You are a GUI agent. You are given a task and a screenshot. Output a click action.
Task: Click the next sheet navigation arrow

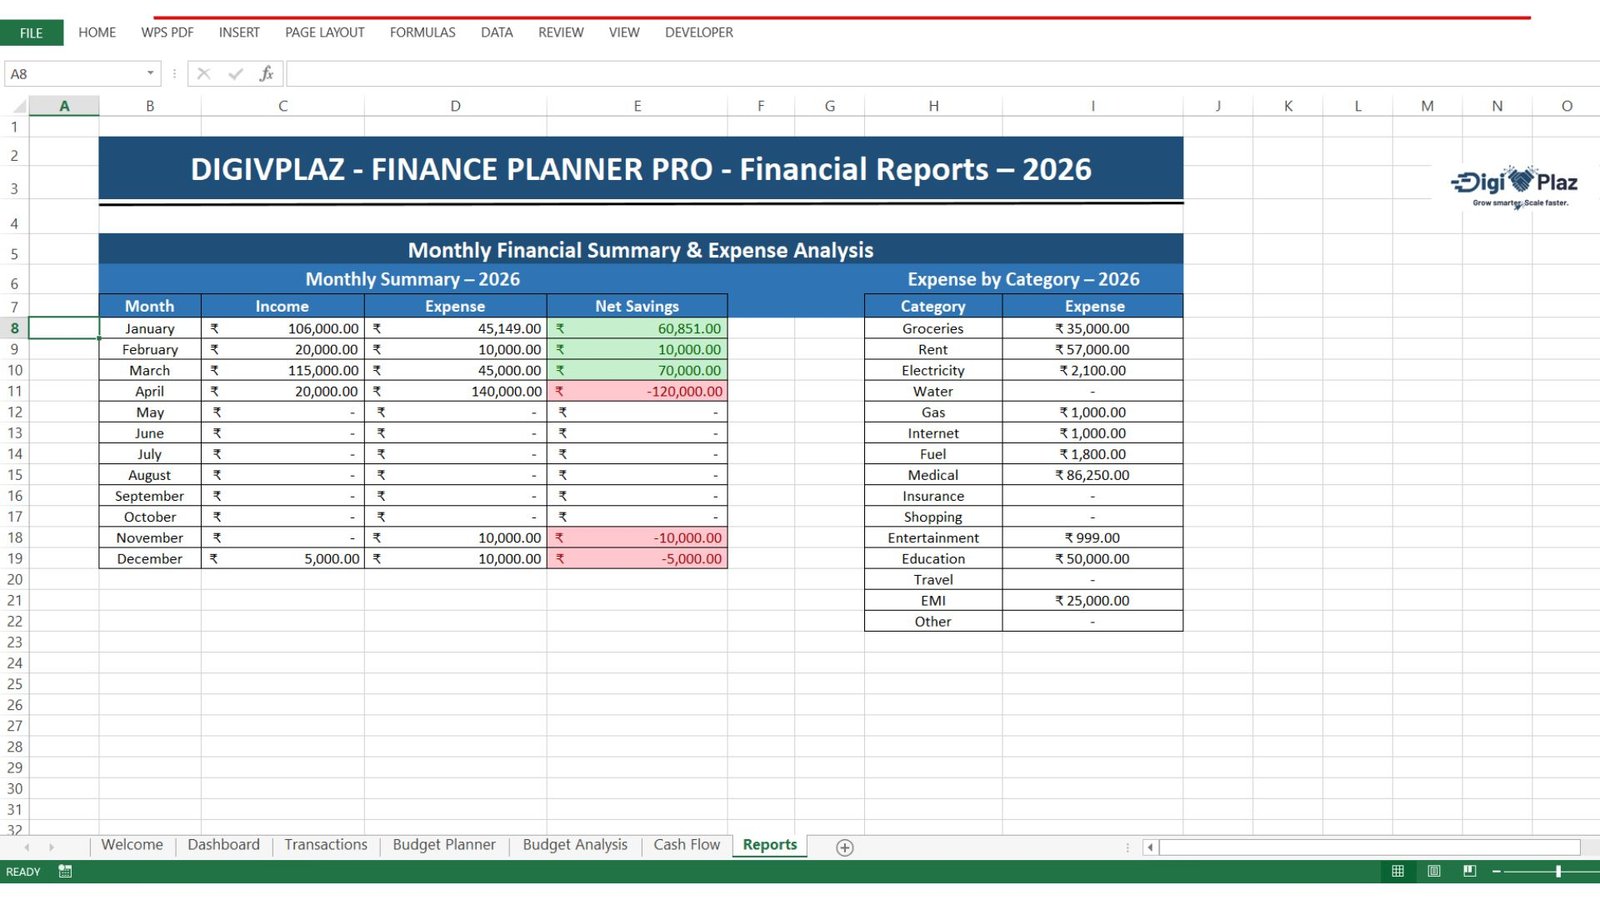51,847
